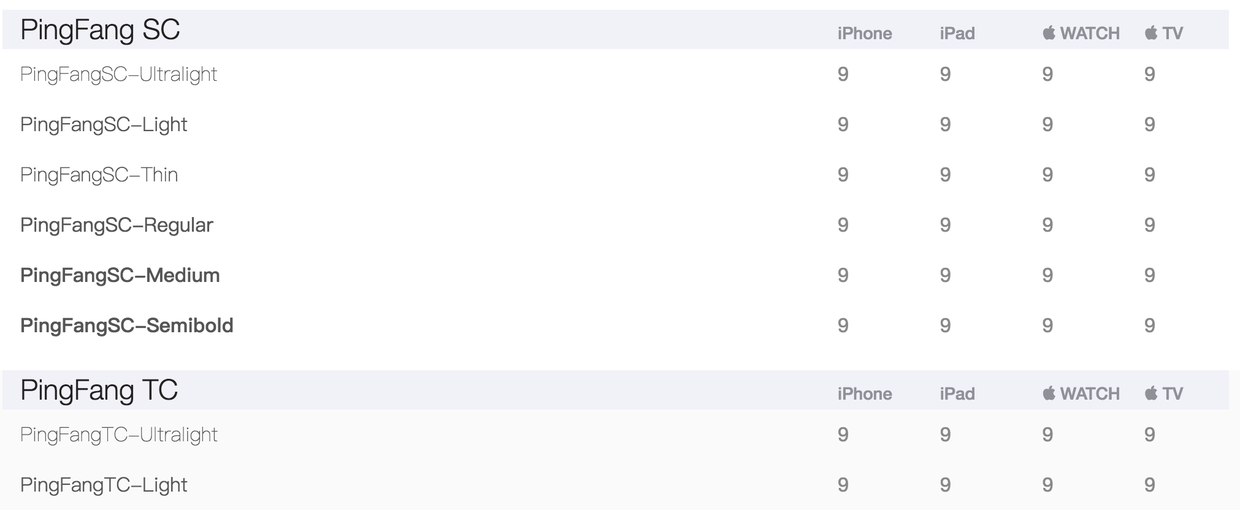Viewport: 1240px width, 510px height.
Task: Click the iPhone column label in PingFang TC section
Action: click(x=864, y=394)
